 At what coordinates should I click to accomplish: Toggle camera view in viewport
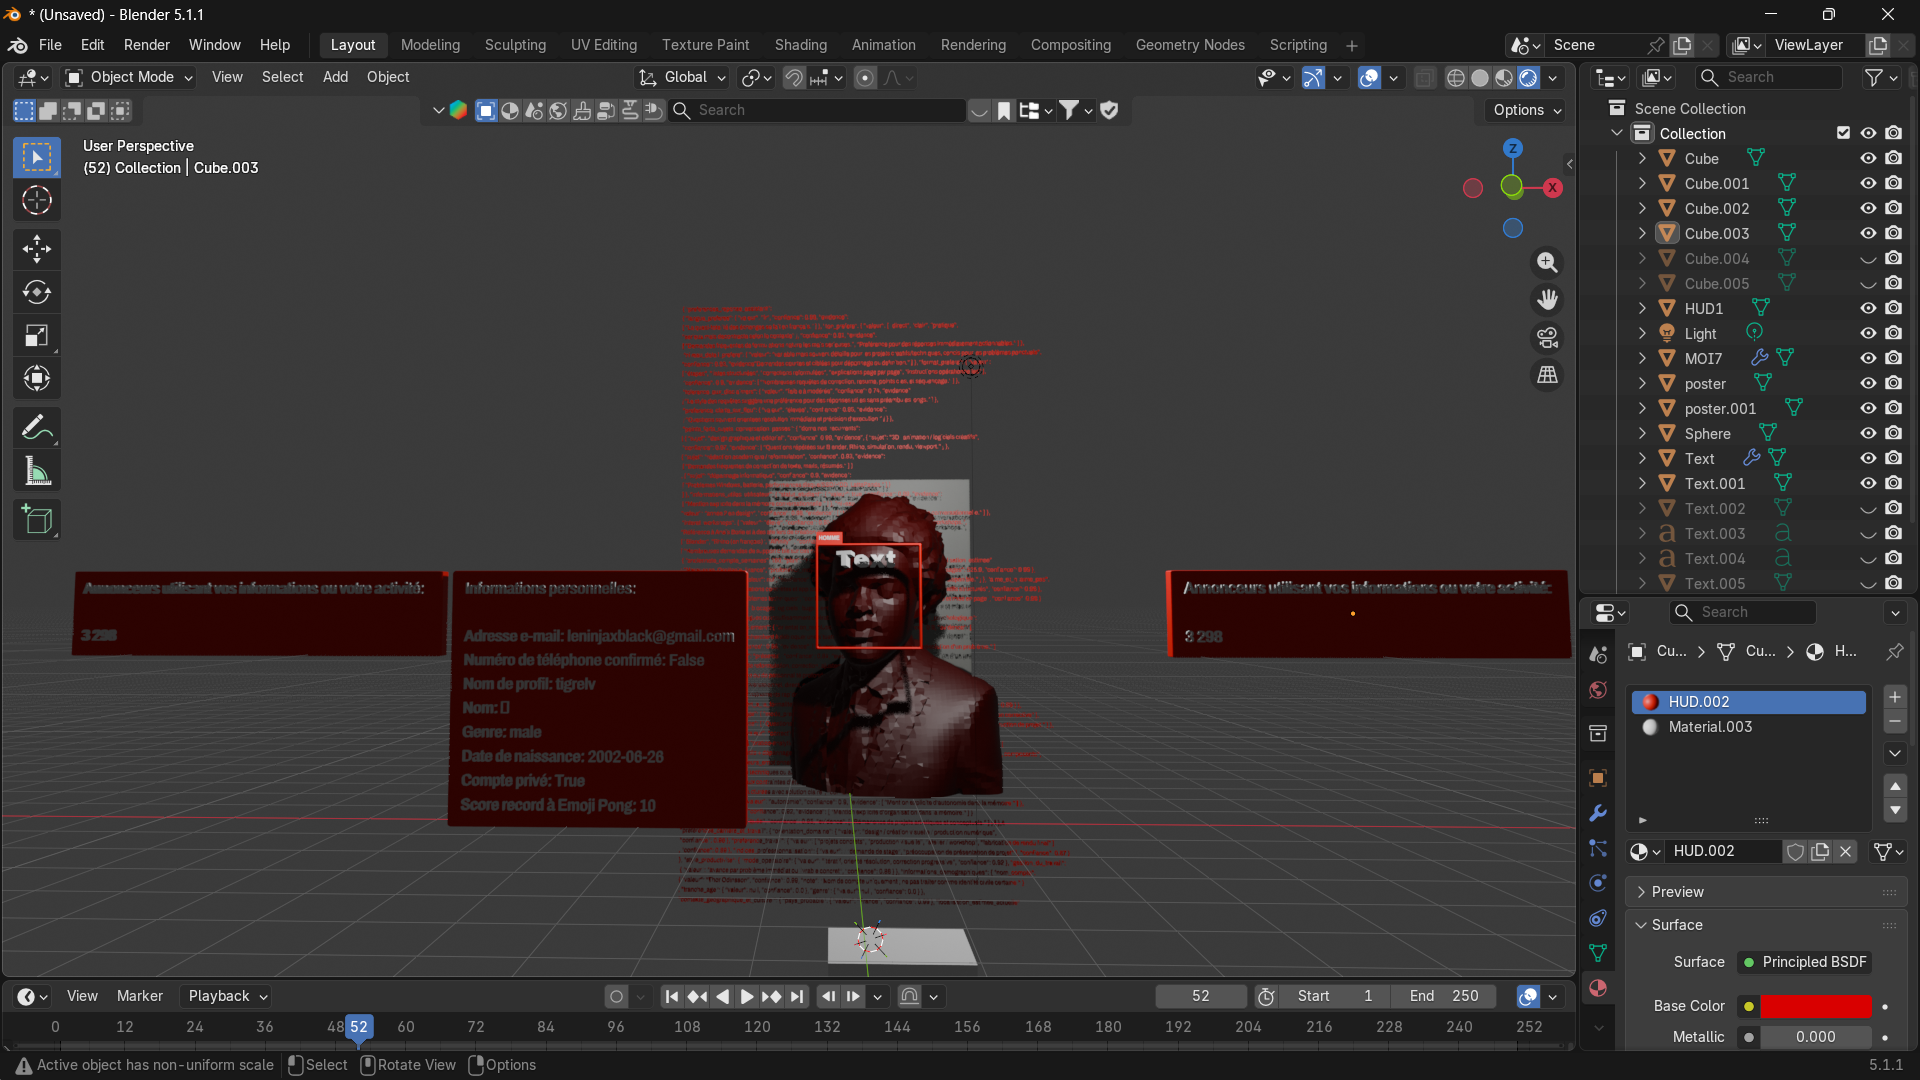click(x=1547, y=338)
